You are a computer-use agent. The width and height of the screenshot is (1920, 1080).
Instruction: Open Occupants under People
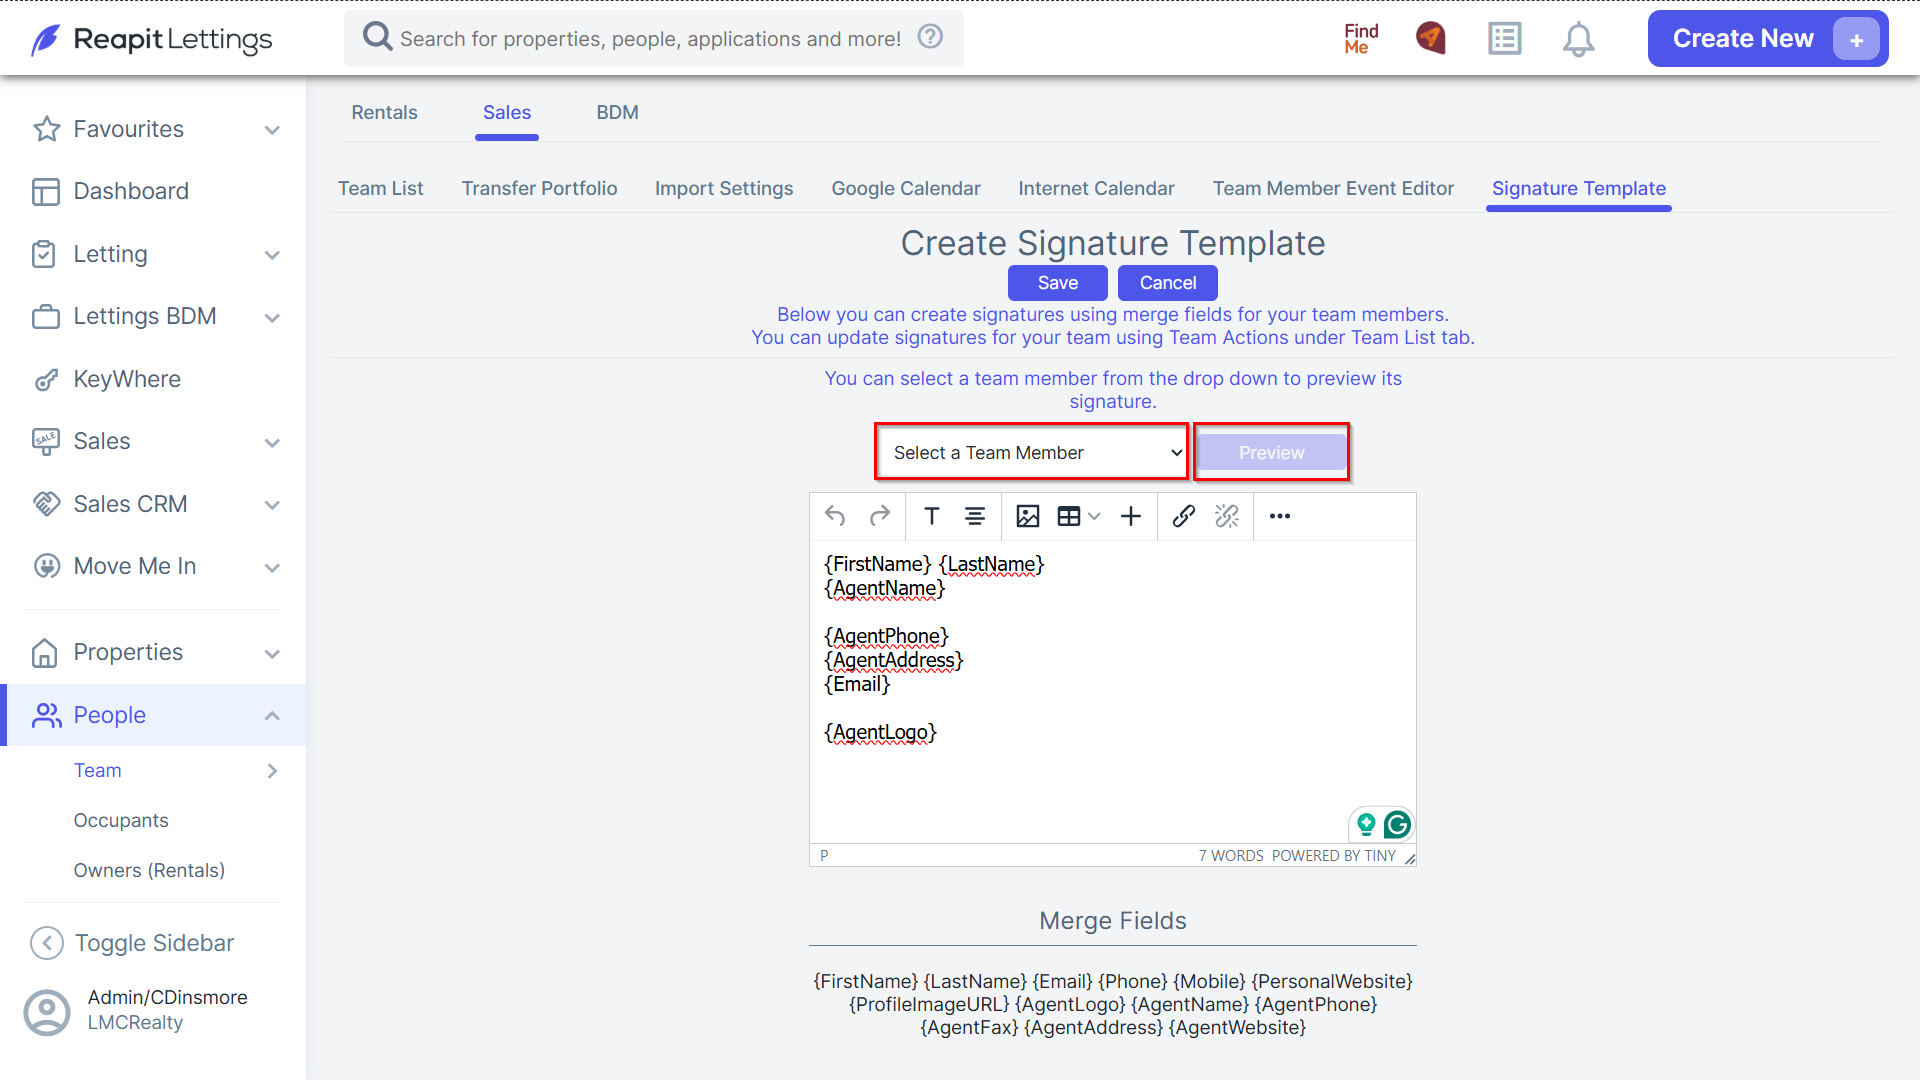121,820
